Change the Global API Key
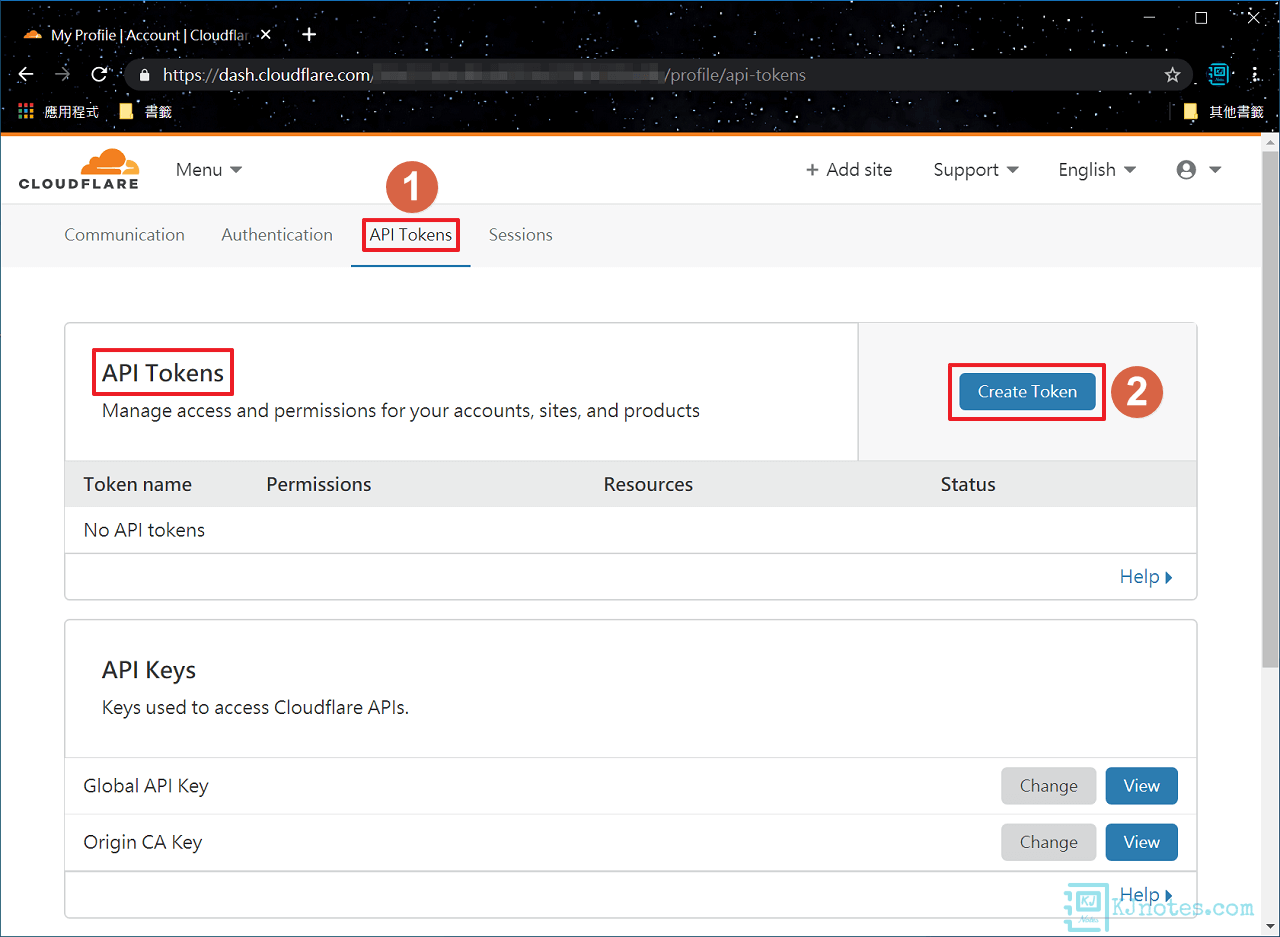This screenshot has width=1280, height=937. [1048, 786]
